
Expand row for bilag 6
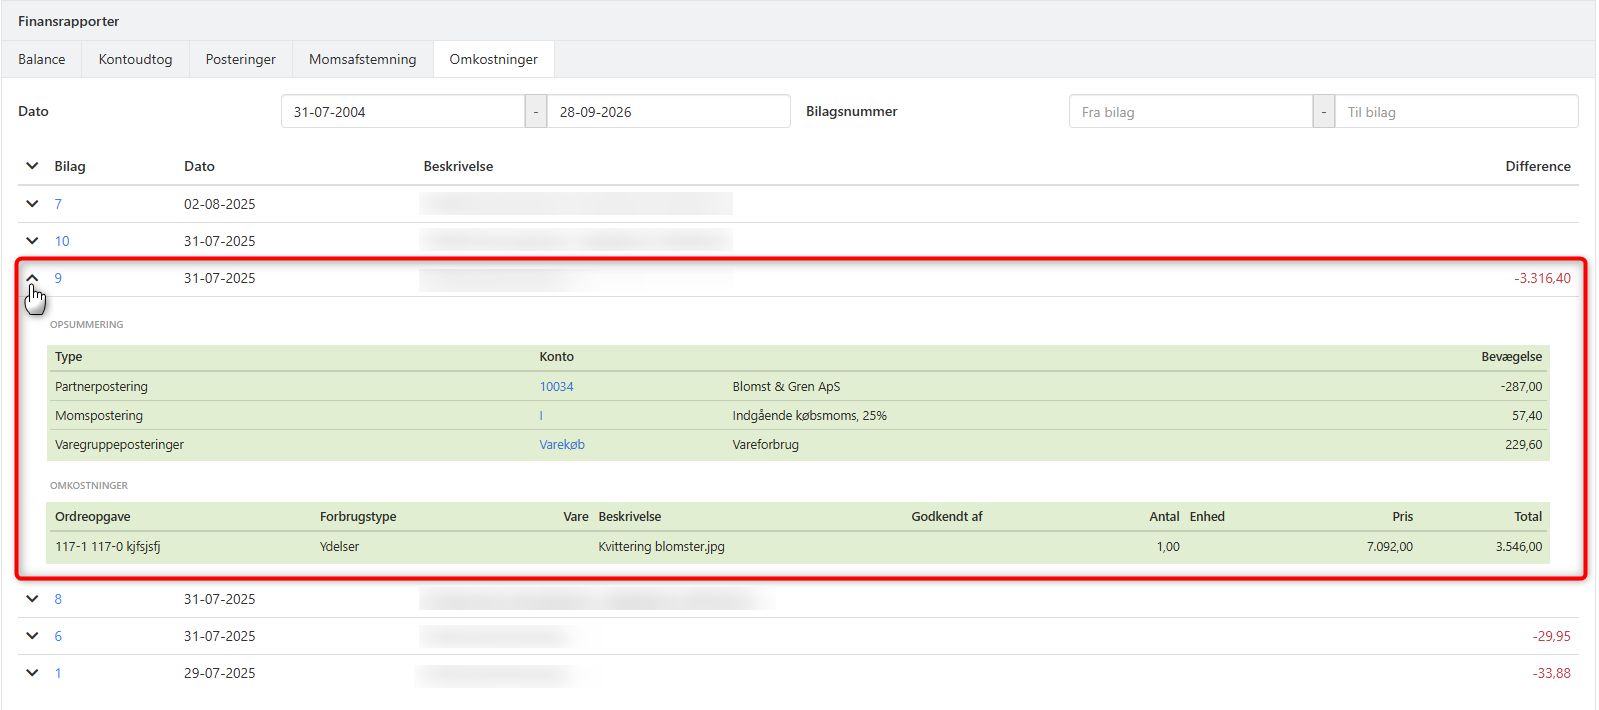[32, 636]
